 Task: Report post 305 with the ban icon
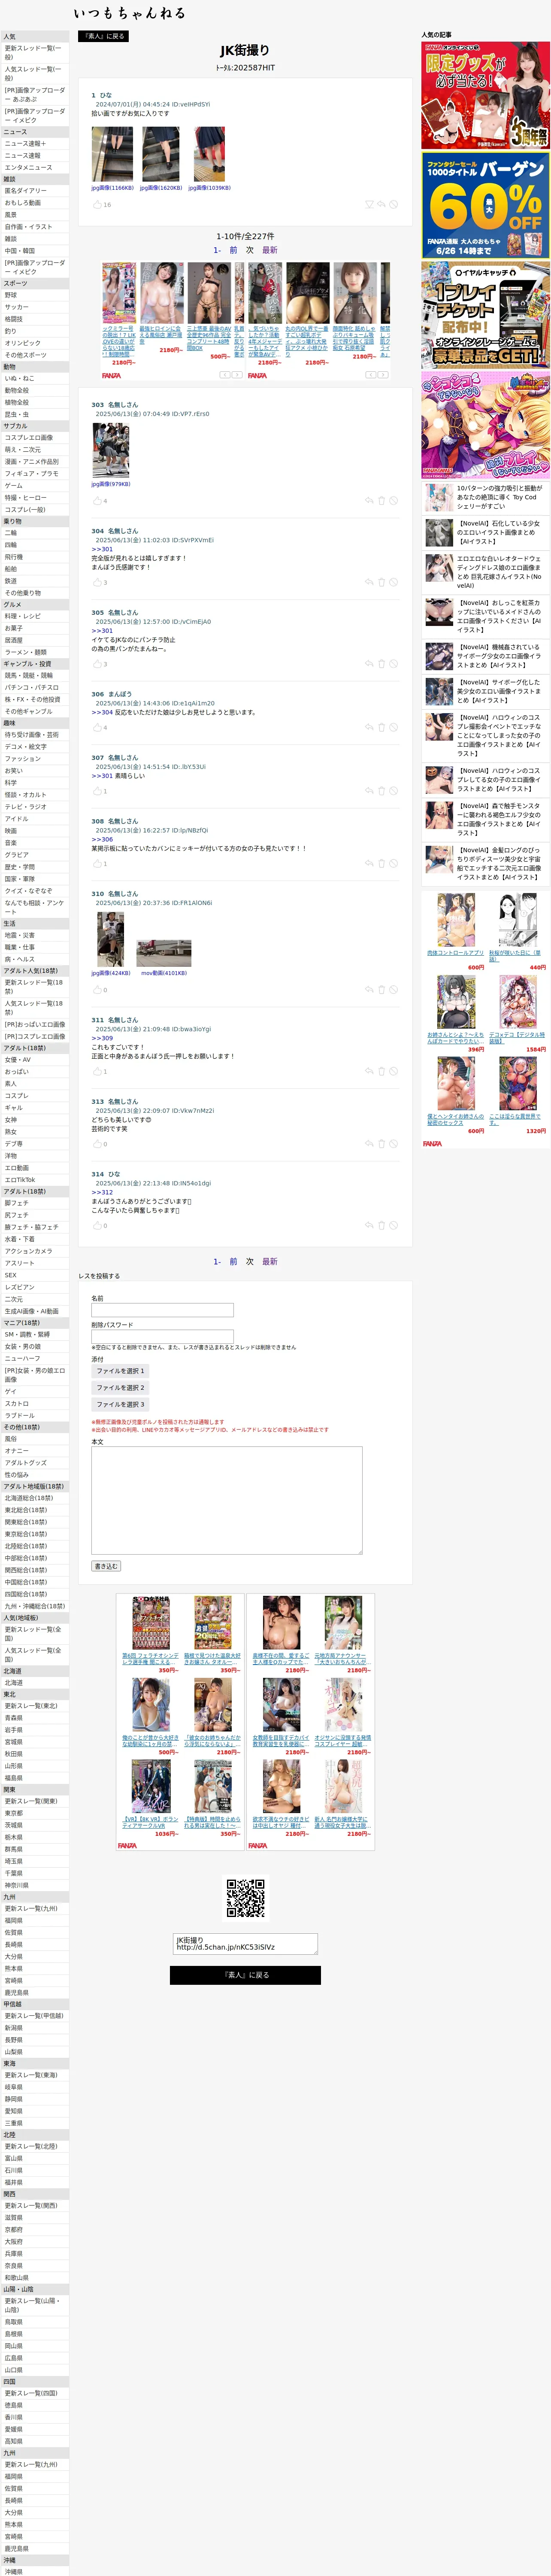point(394,664)
